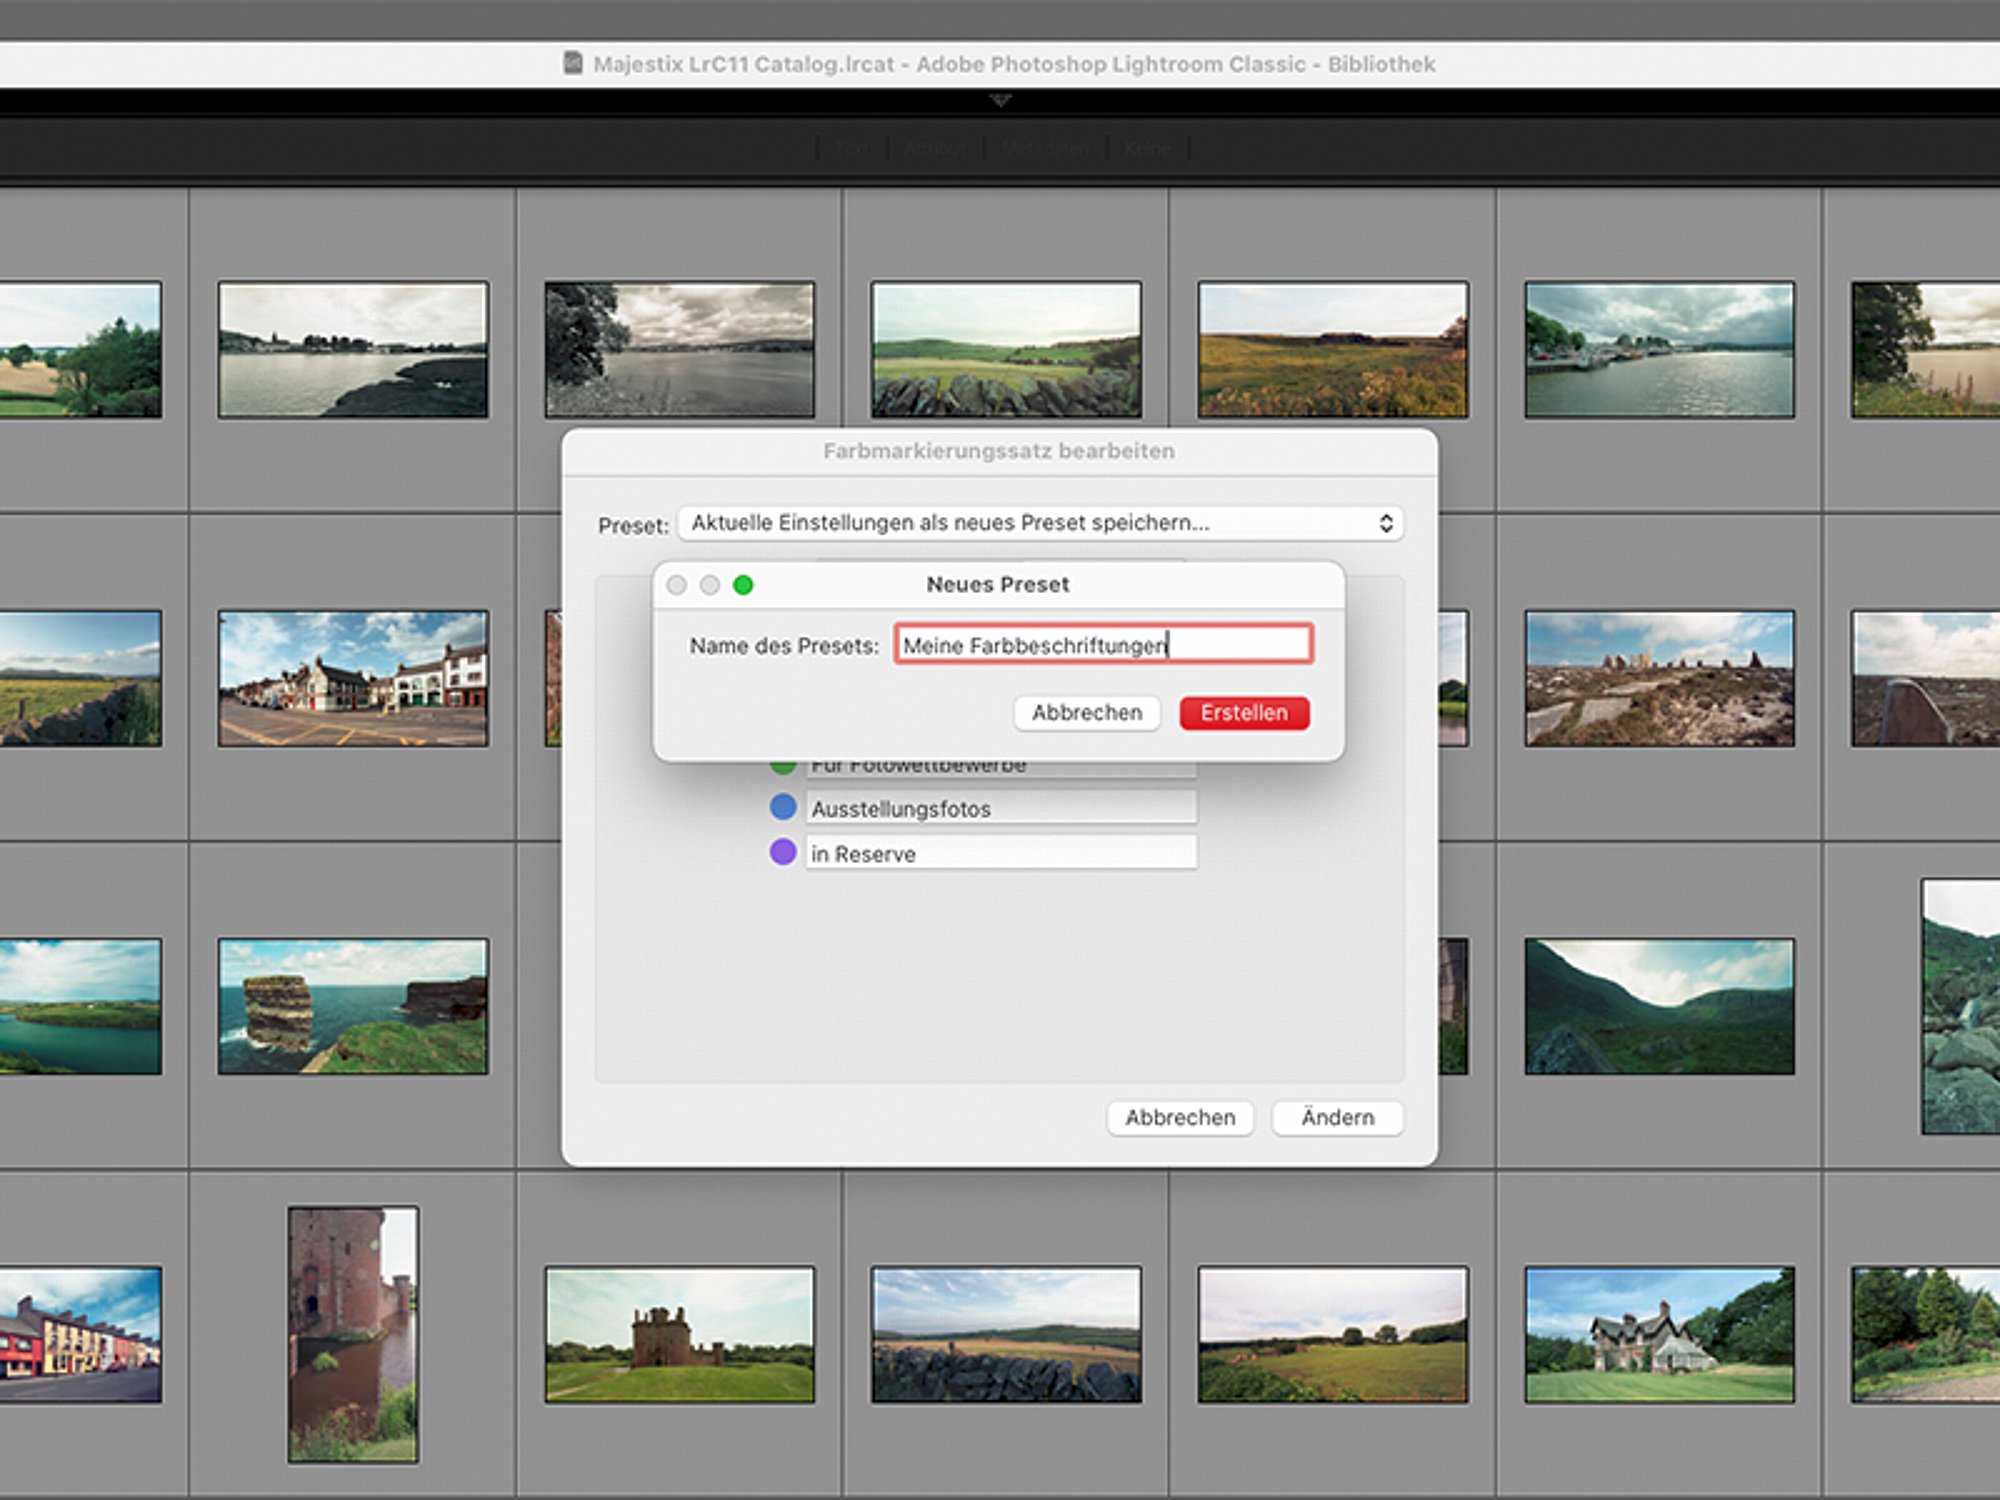This screenshot has width=2000, height=1500.
Task: Select the green mountain valley thumbnail
Action: [1660, 1006]
